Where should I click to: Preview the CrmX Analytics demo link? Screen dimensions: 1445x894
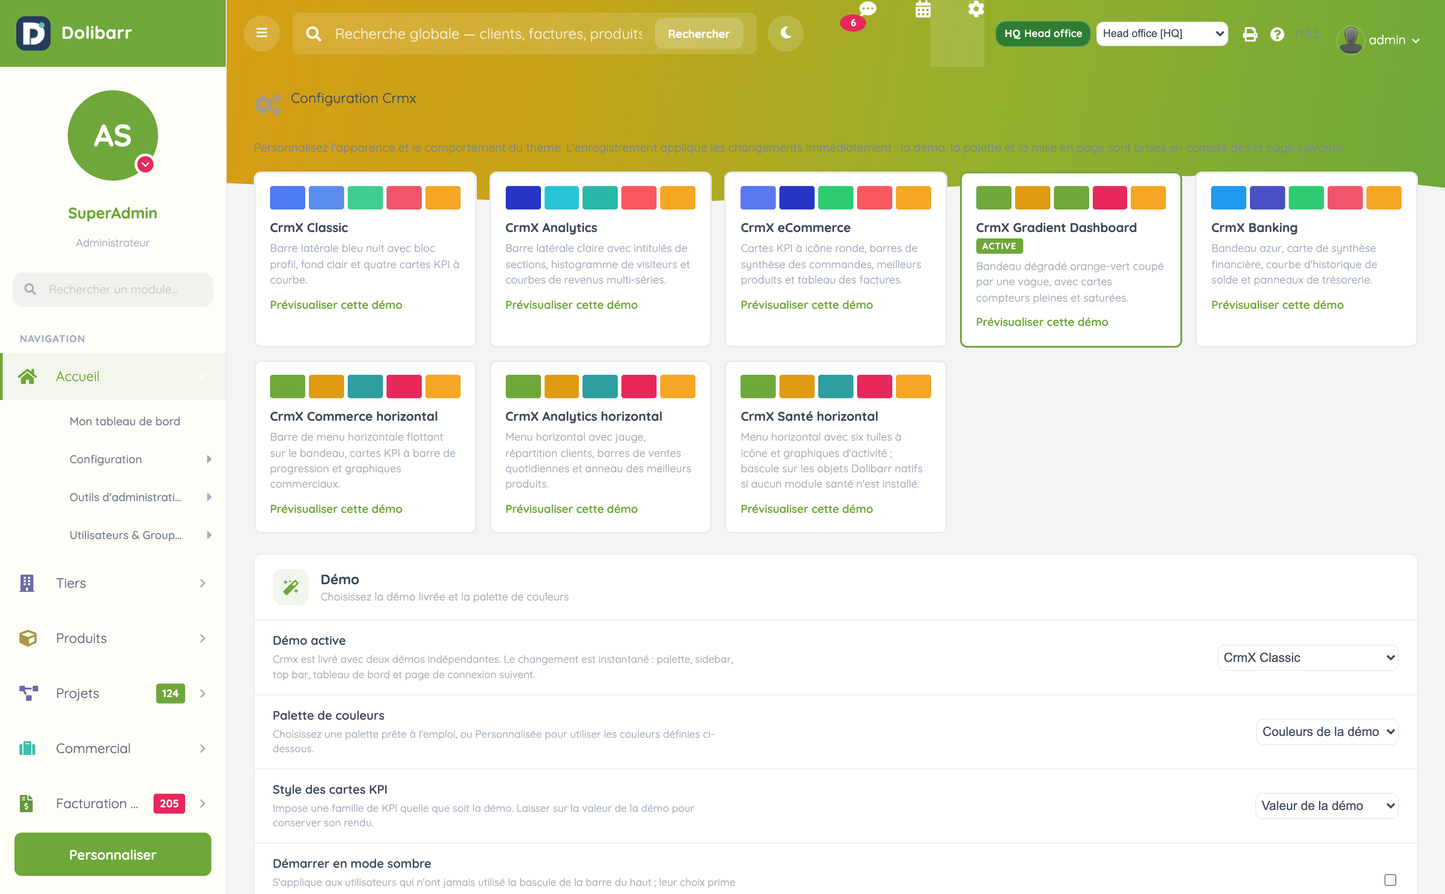tap(571, 305)
